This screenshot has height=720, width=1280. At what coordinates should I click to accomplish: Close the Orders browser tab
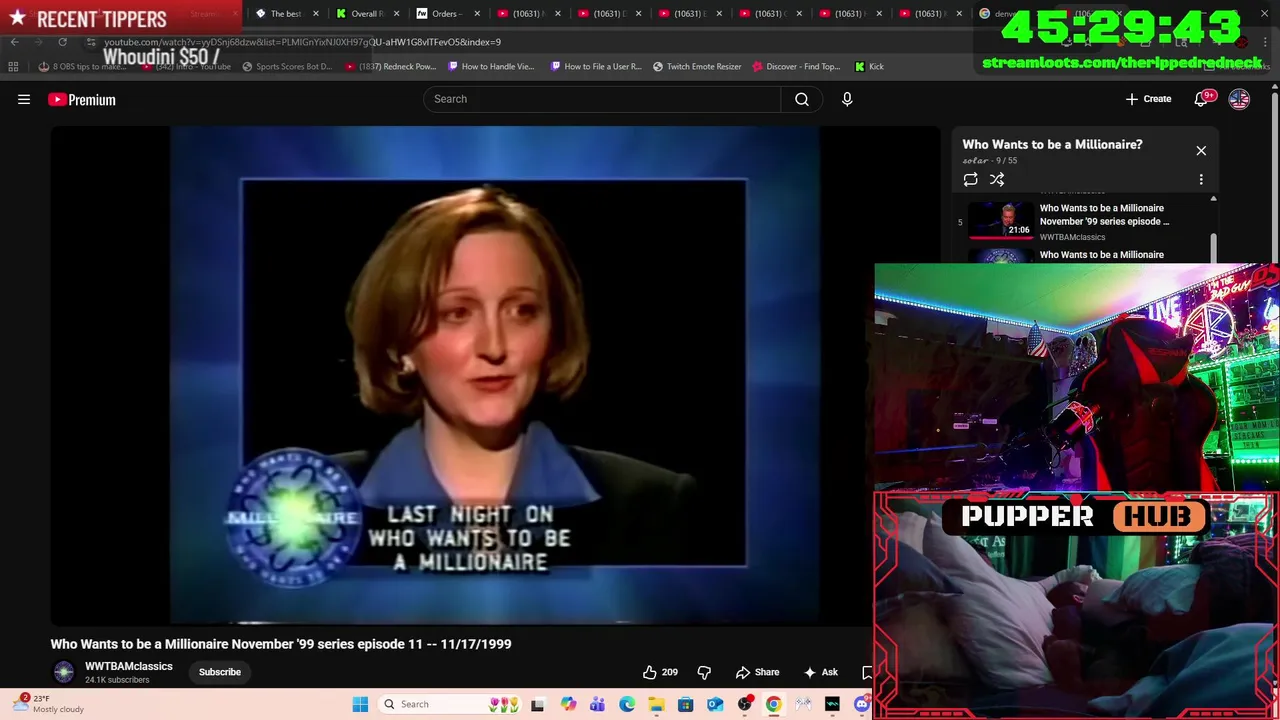click(477, 14)
